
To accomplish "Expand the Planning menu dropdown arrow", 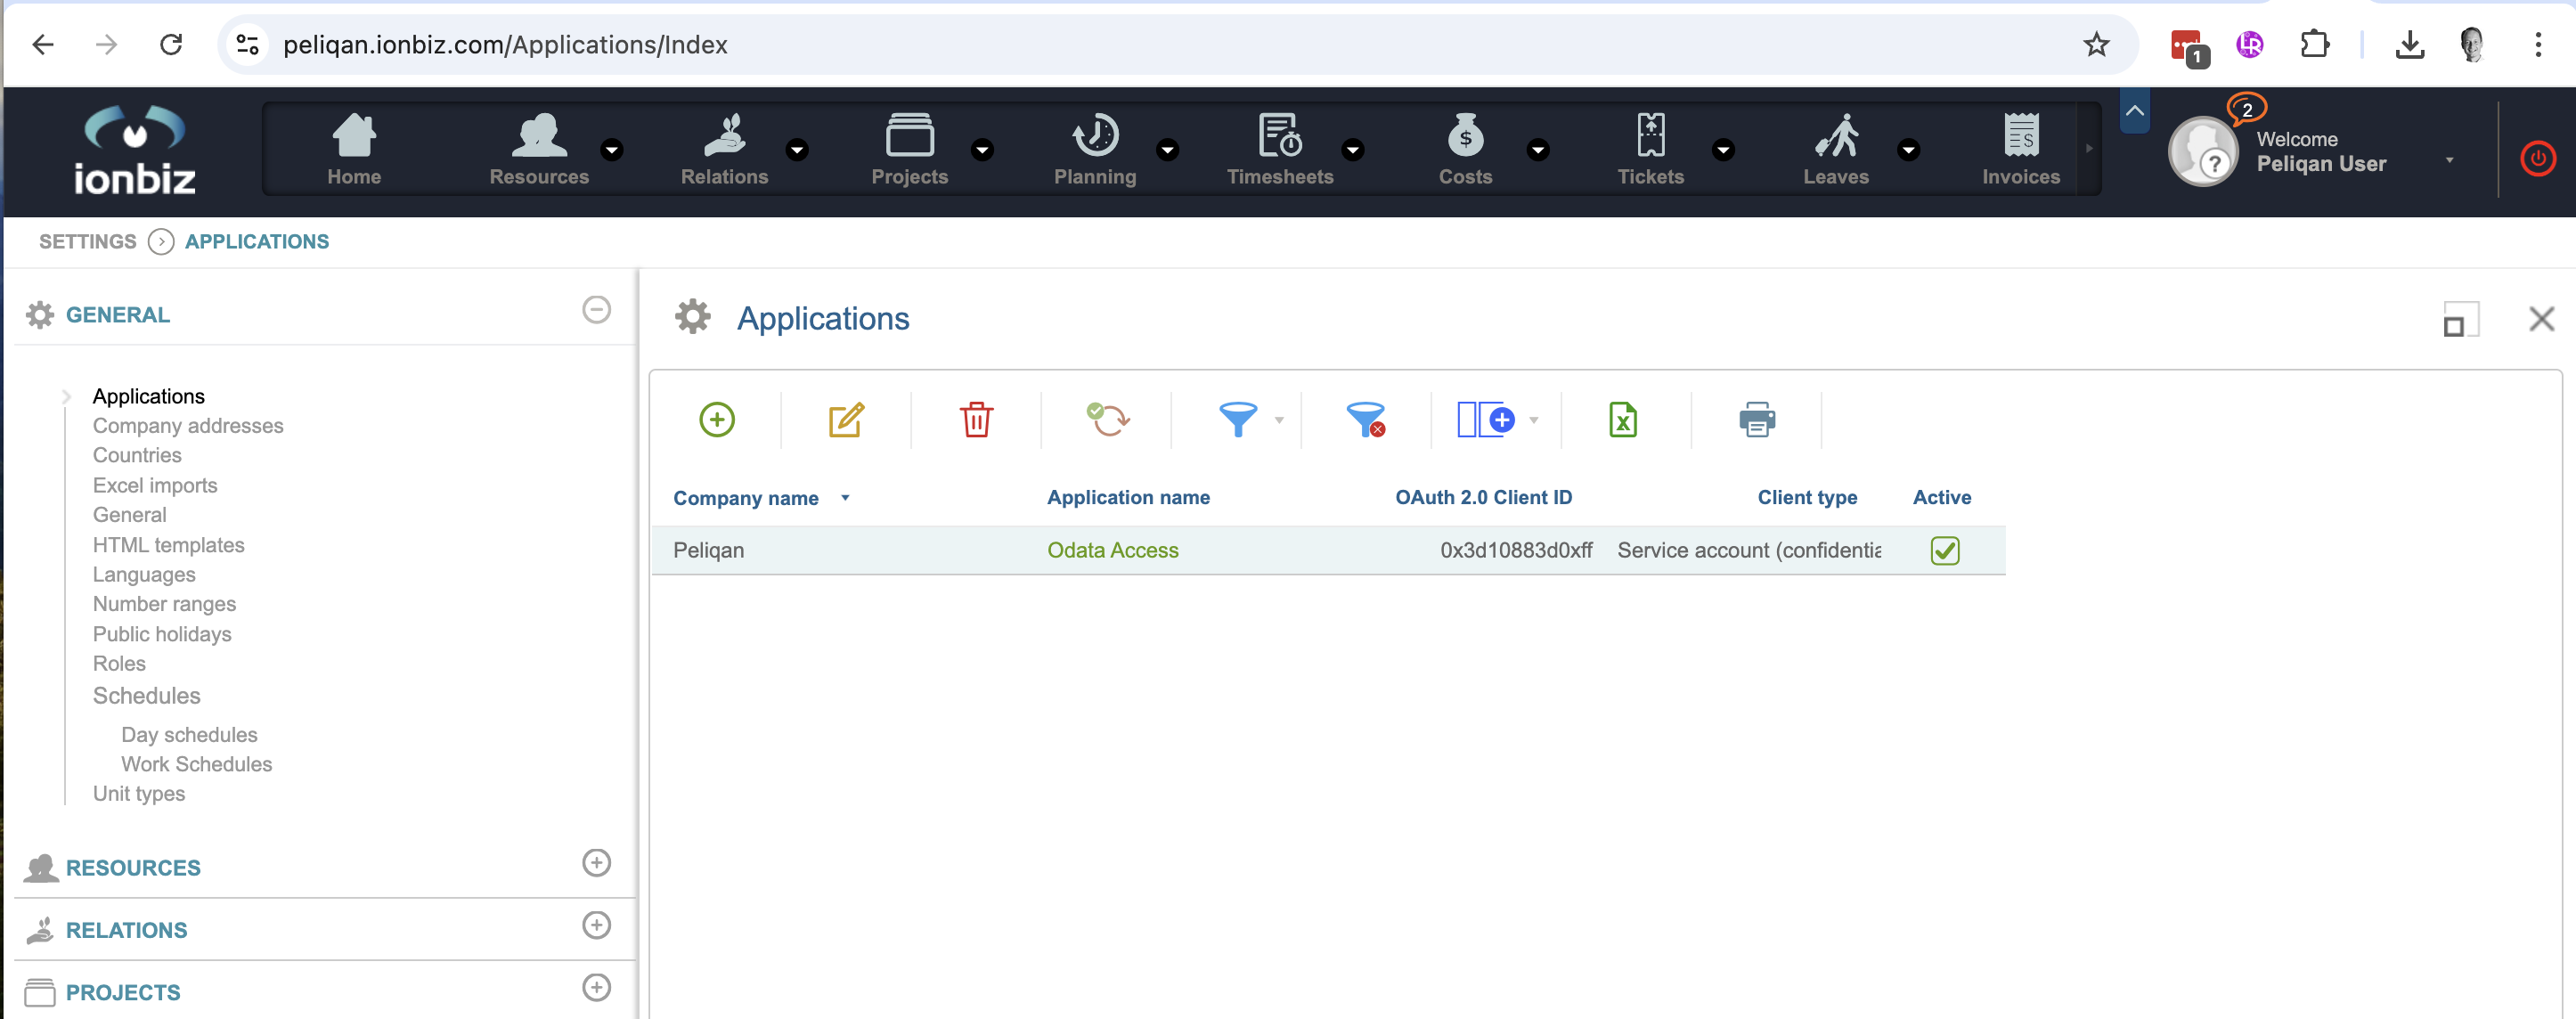I will 1167,150.
